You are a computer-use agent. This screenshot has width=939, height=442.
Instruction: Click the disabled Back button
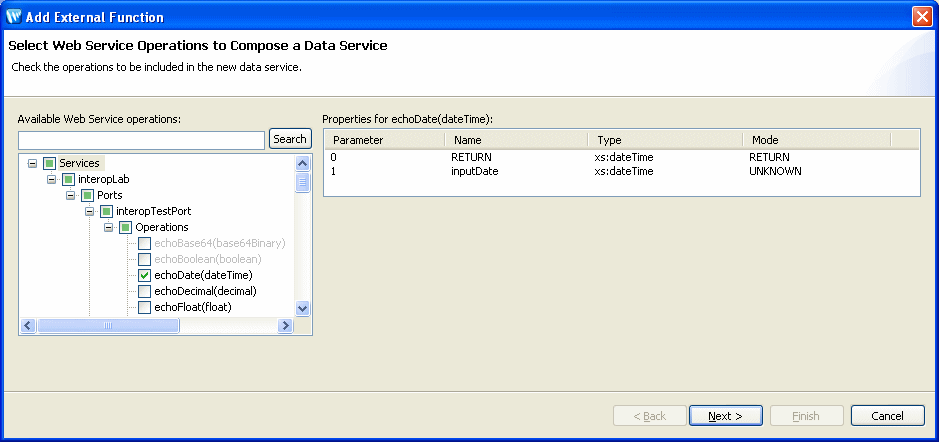pyautogui.click(x=650, y=416)
